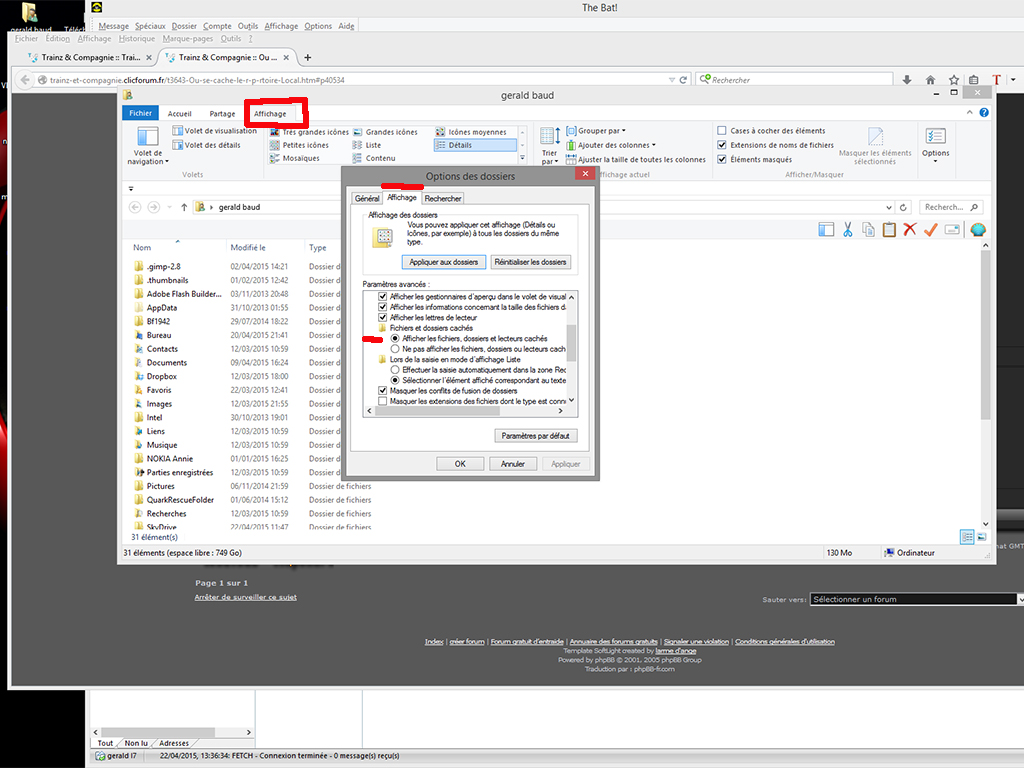Select Très grandes icônes view
The width and height of the screenshot is (1024, 768).
pos(310,132)
